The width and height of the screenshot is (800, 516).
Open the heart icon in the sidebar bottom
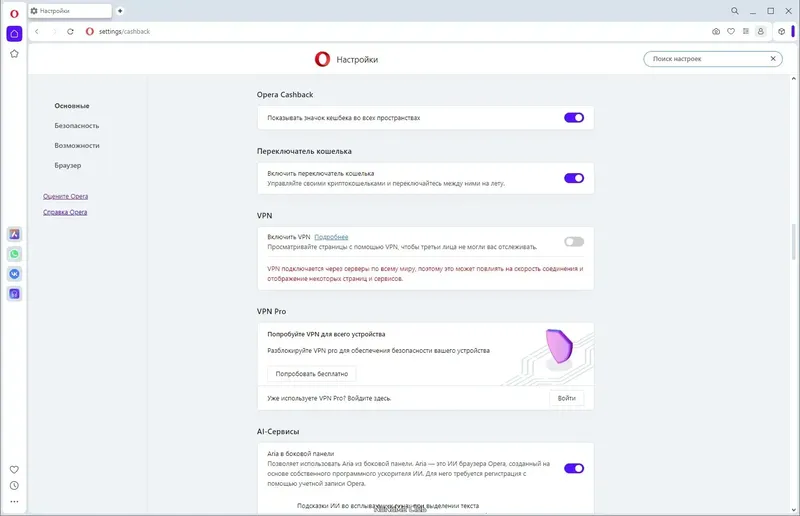click(14, 470)
